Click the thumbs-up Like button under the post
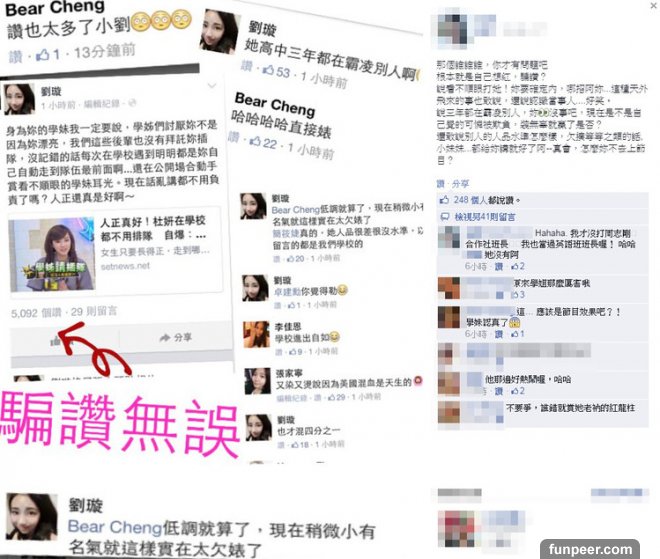660x559 pixels. click(x=55, y=341)
